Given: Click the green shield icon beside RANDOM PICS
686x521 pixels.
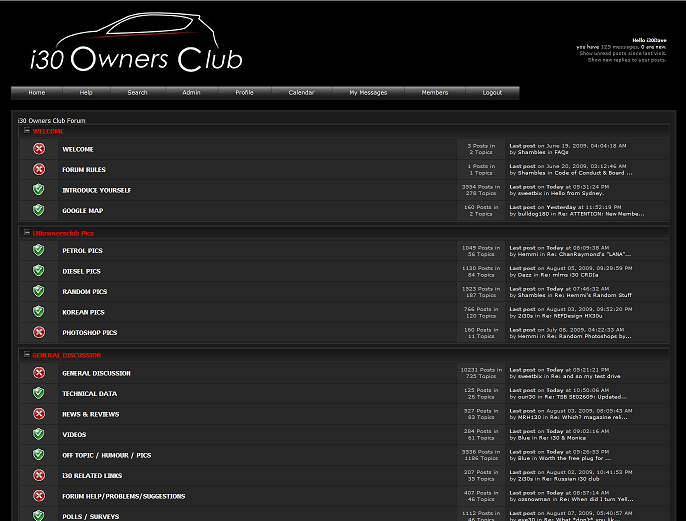Looking at the screenshot, I should point(38,291).
